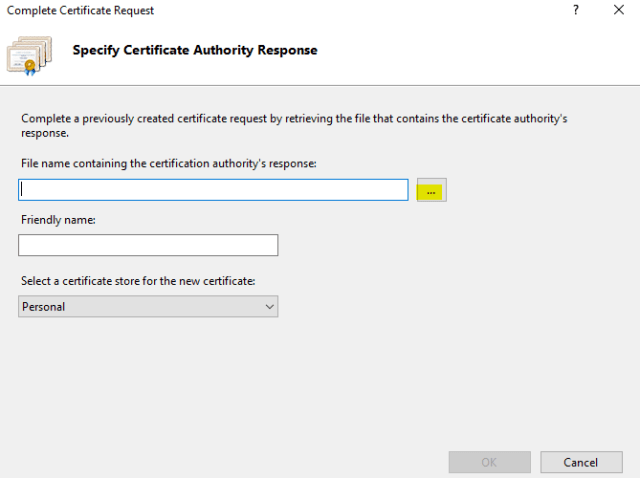The height and width of the screenshot is (478, 640).
Task: Open the certificate store combo box
Action: pyautogui.click(x=148, y=307)
